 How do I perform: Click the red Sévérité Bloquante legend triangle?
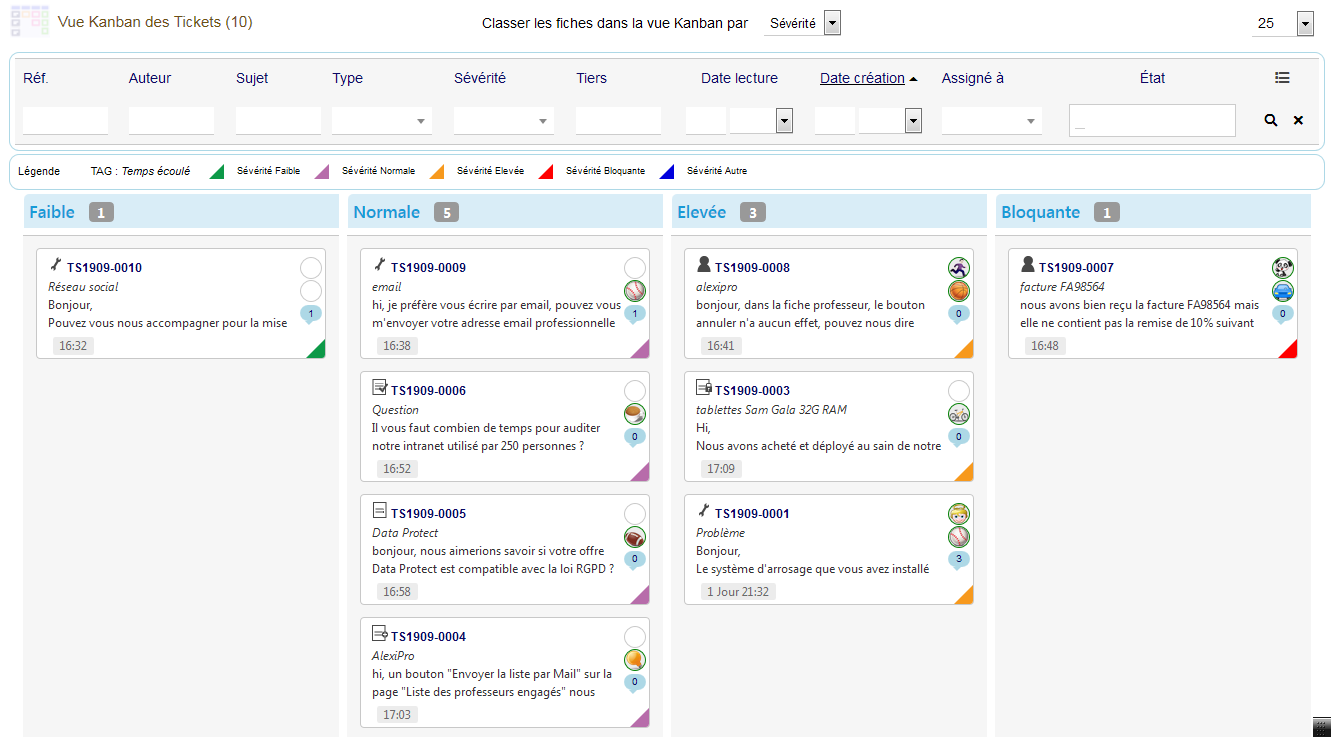pos(546,171)
